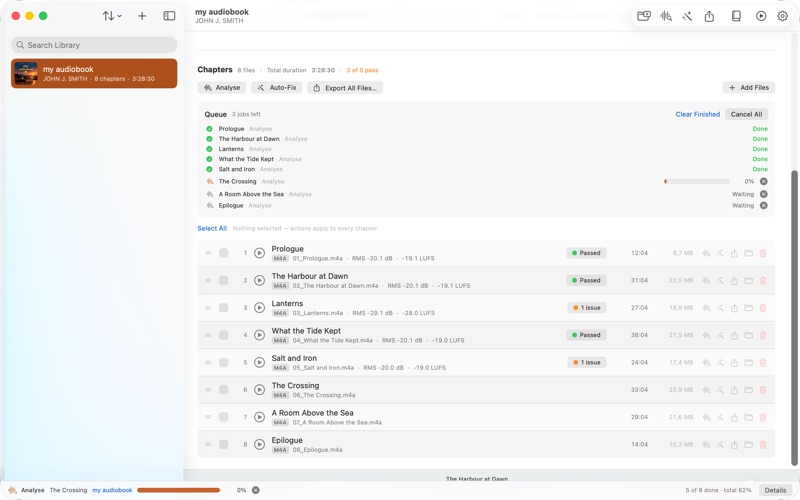
Task: Click the 1 issue badge on Salt and Iron
Action: 587,362
